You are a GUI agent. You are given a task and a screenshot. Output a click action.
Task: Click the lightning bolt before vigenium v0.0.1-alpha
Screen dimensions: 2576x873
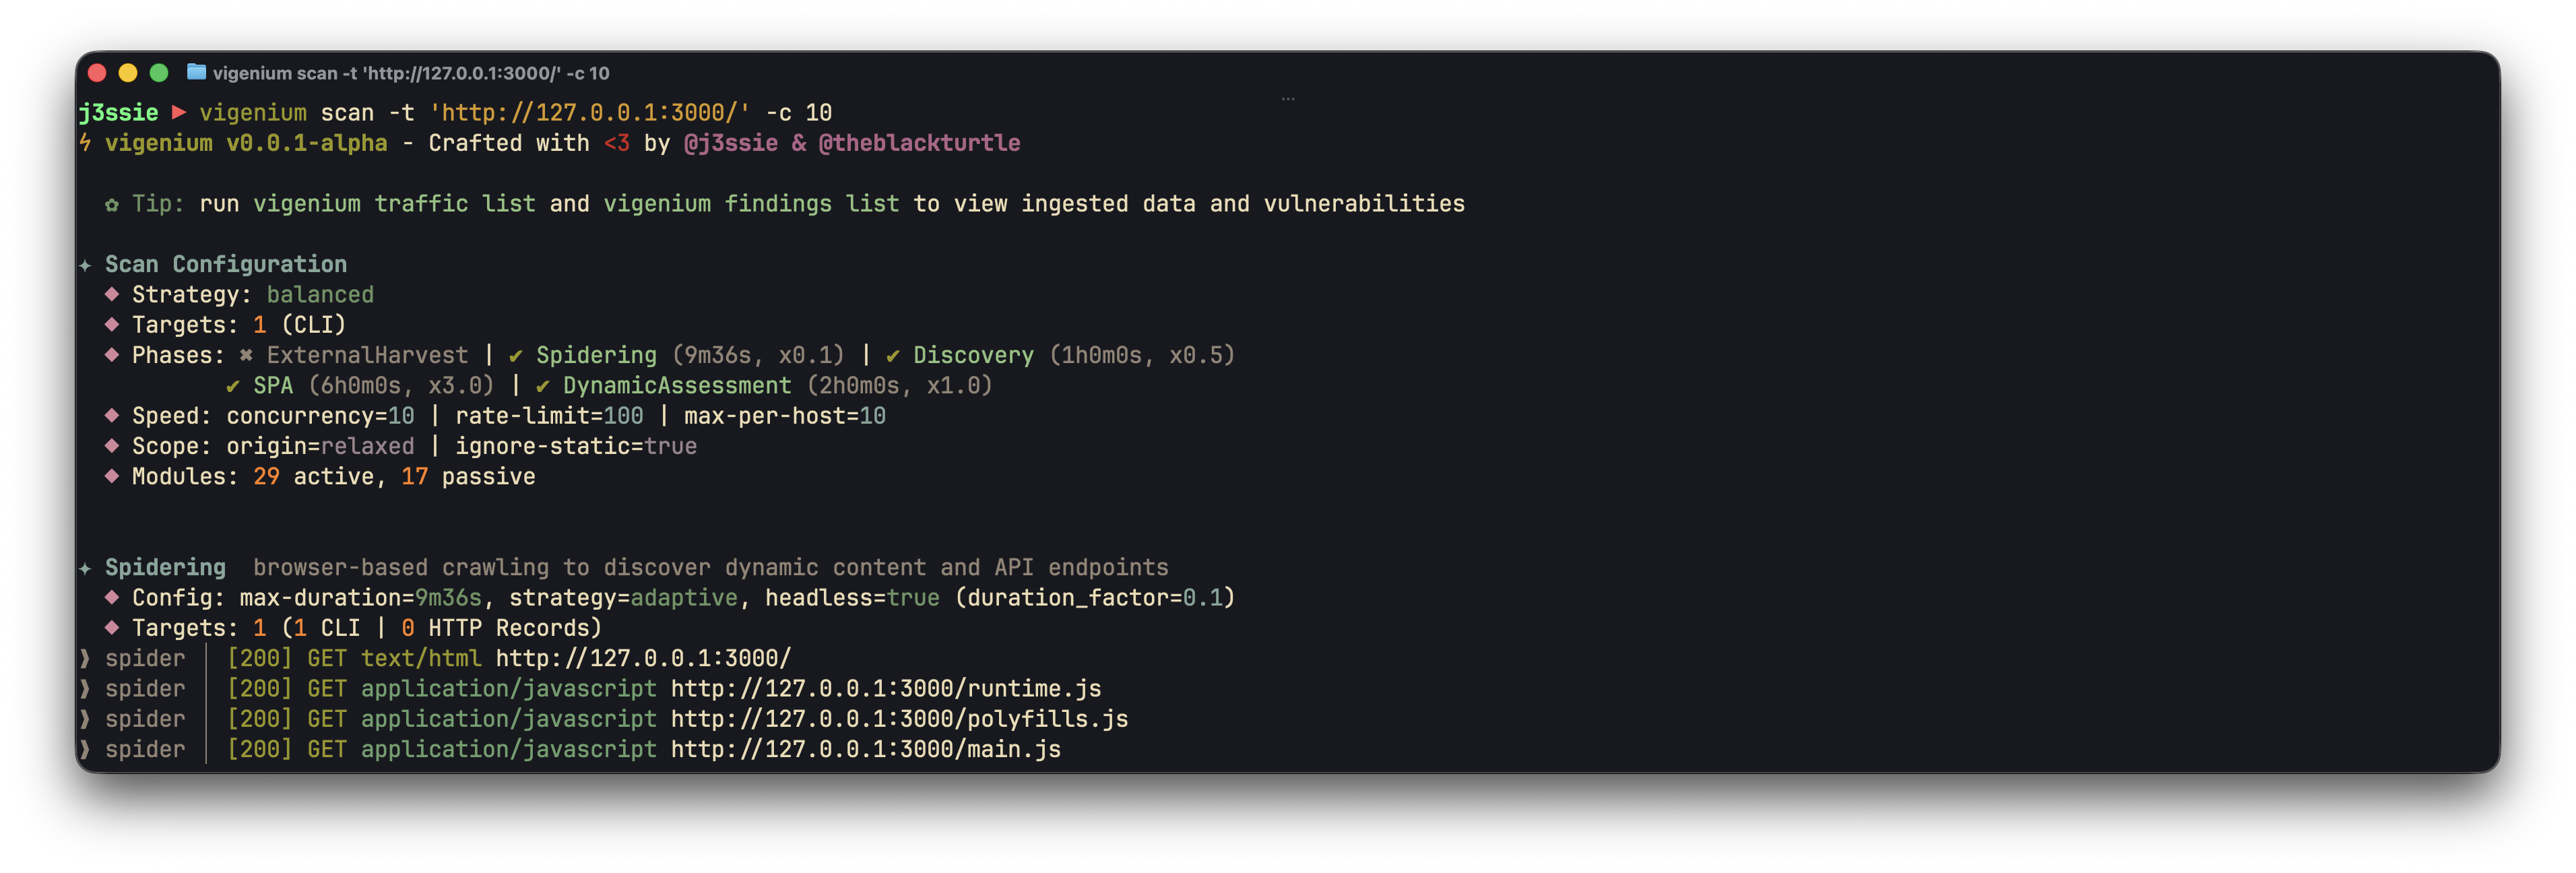pos(86,143)
